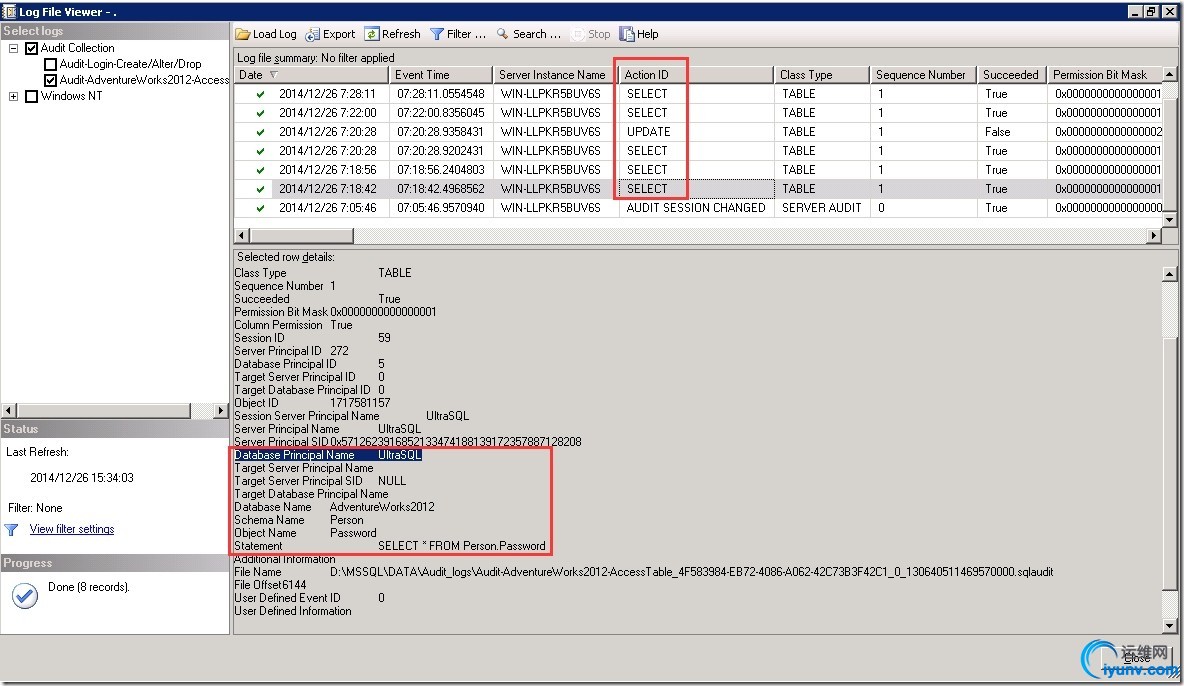Image resolution: width=1184 pixels, height=686 pixels.
Task: Click the 07:20:28.9202431 event time cell
Action: 441,151
